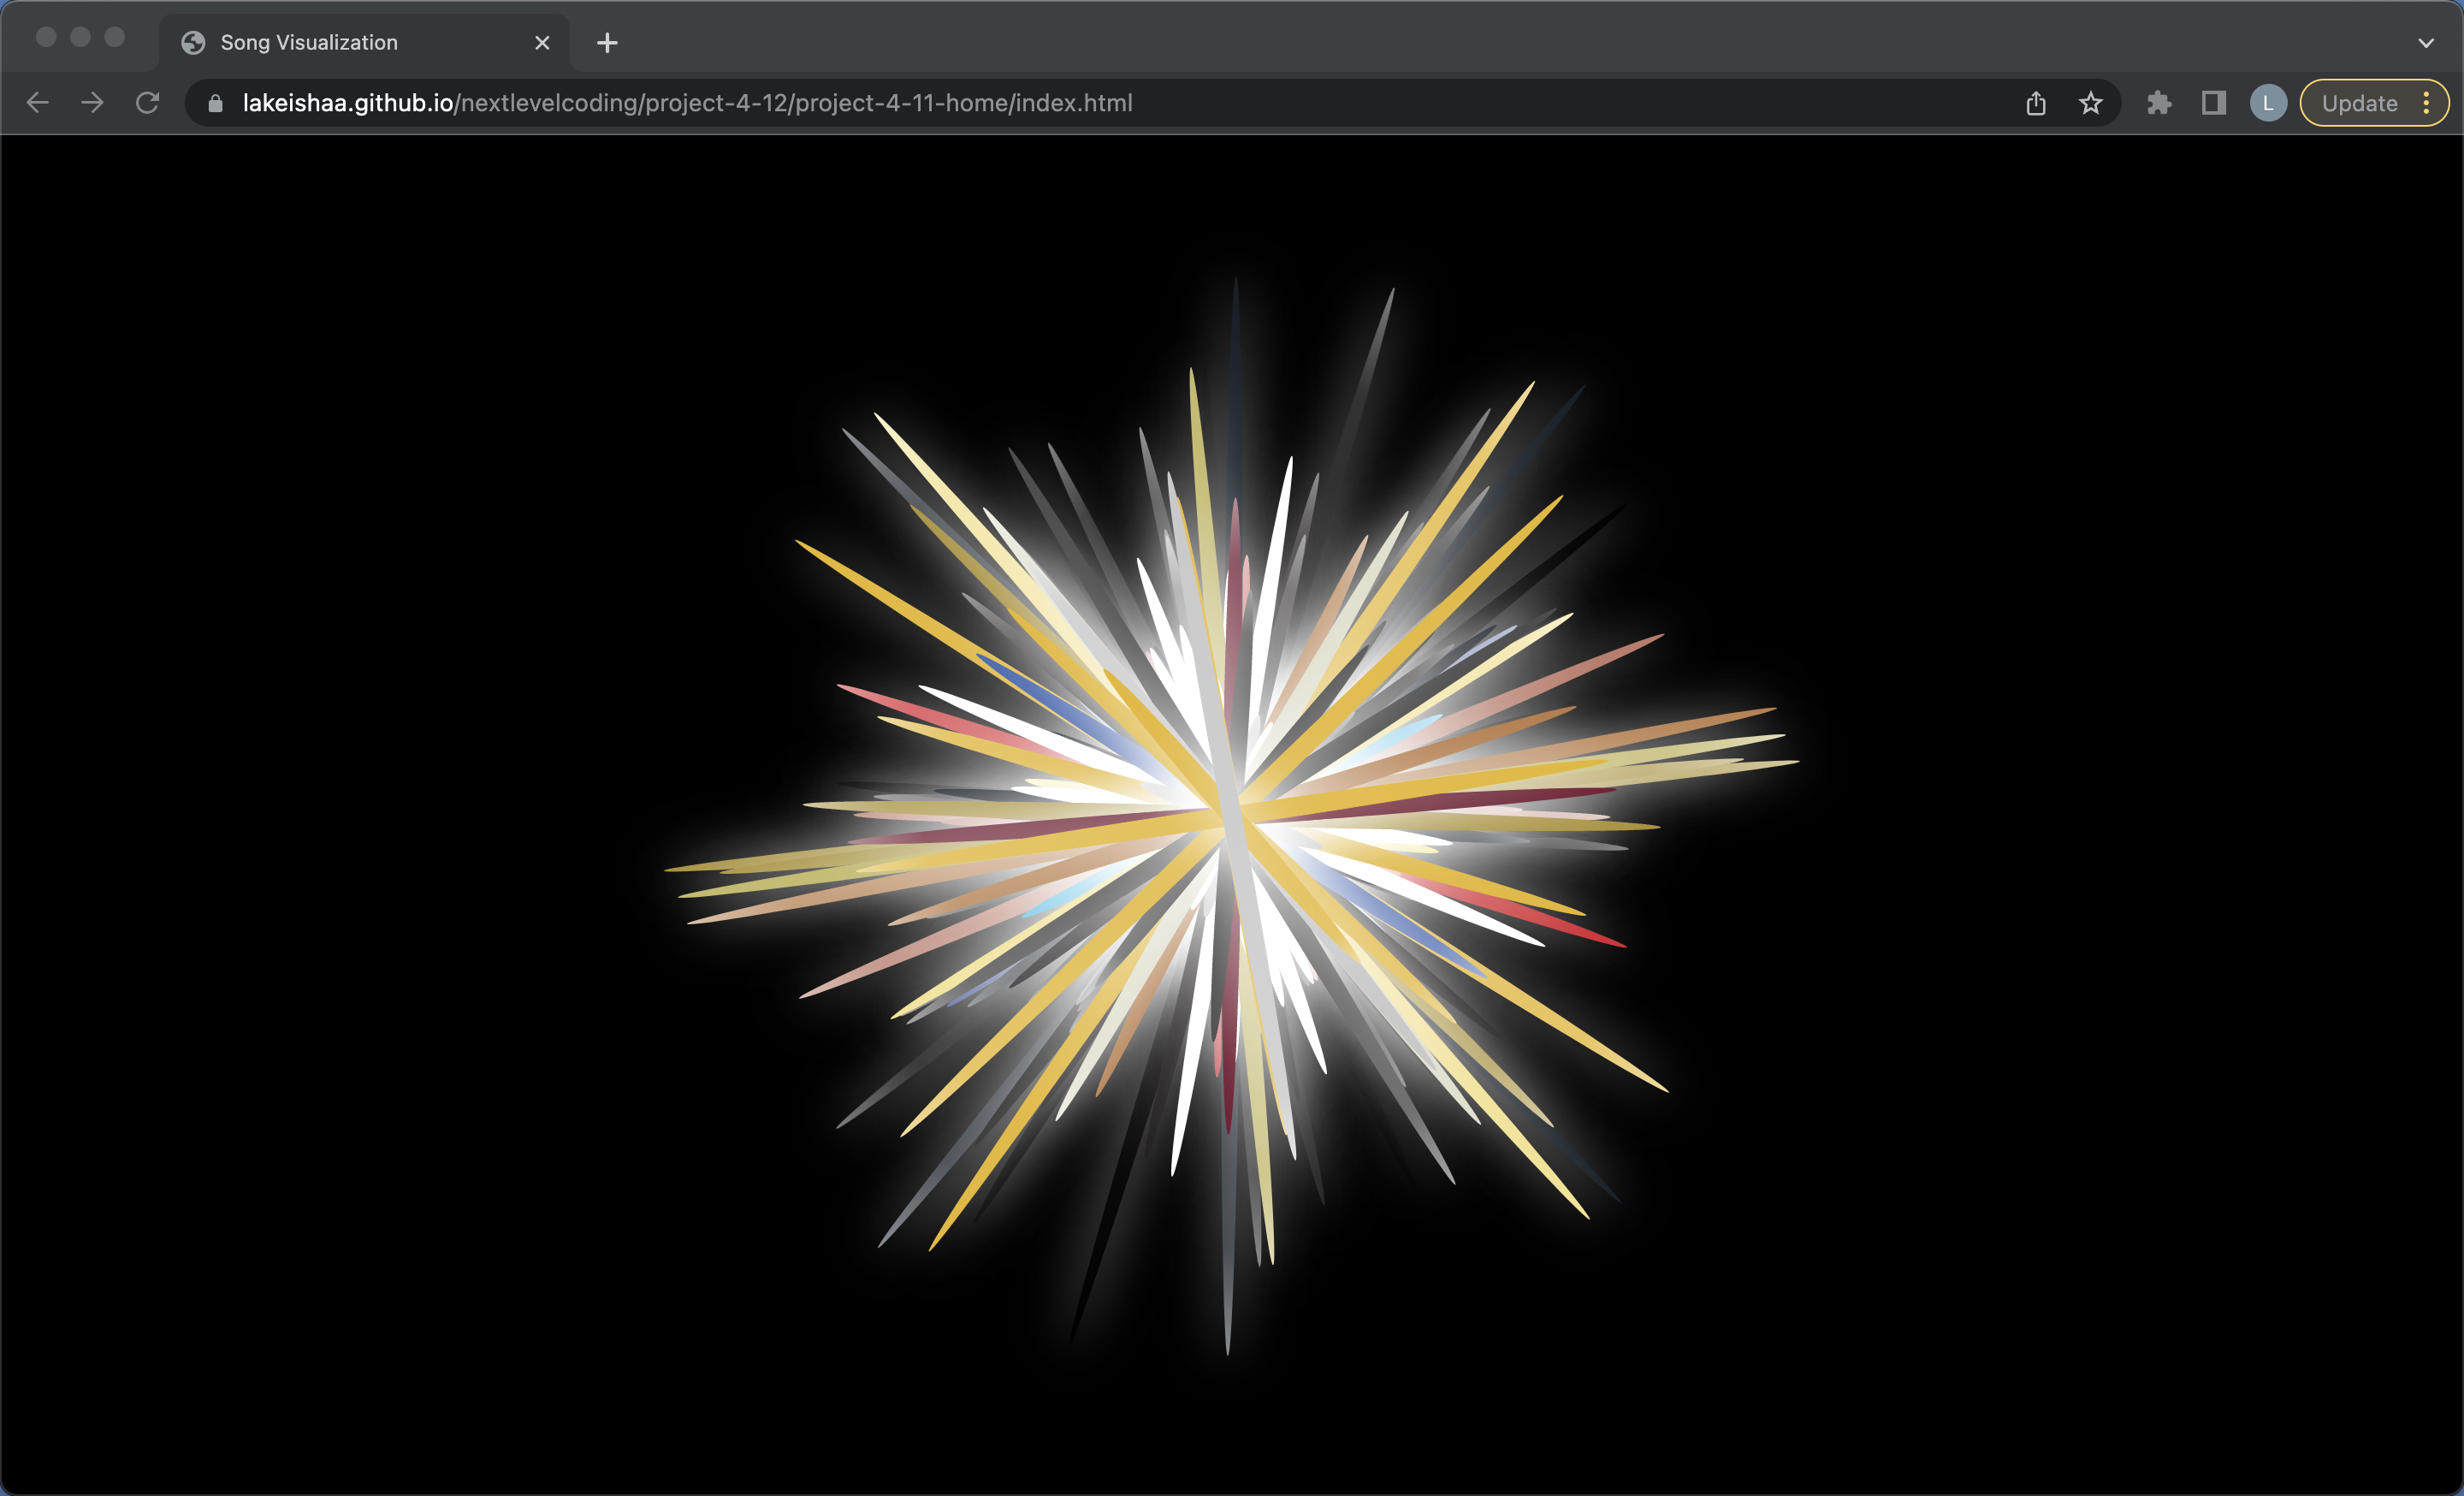This screenshot has height=1496, width=2464.
Task: Click the Update button
Action: click(x=2359, y=103)
